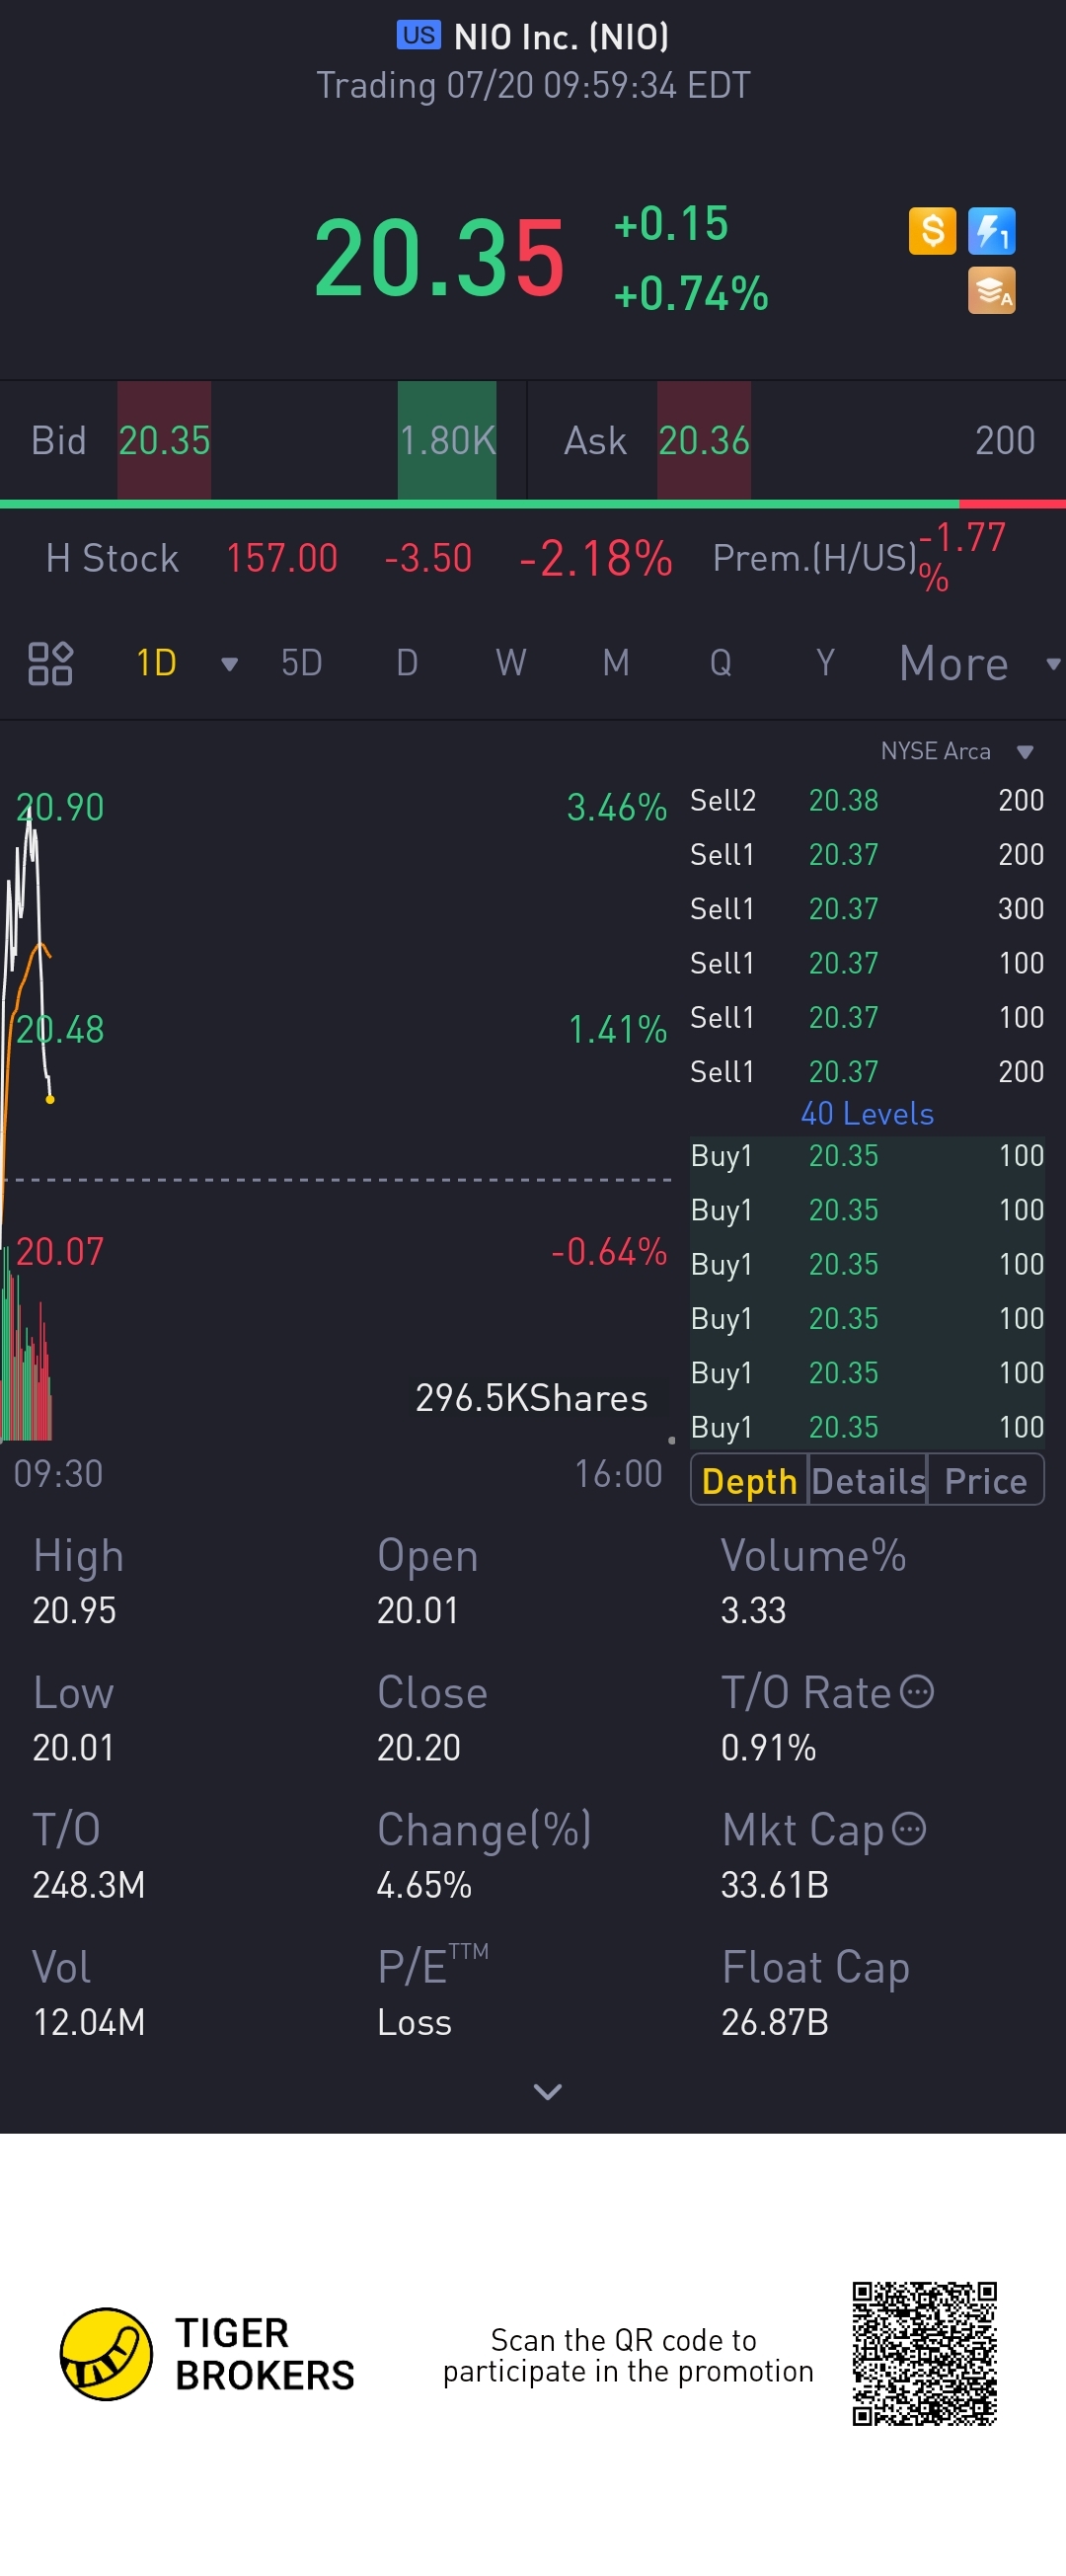
Task: Open the 40 Levels link
Action: click(866, 1113)
